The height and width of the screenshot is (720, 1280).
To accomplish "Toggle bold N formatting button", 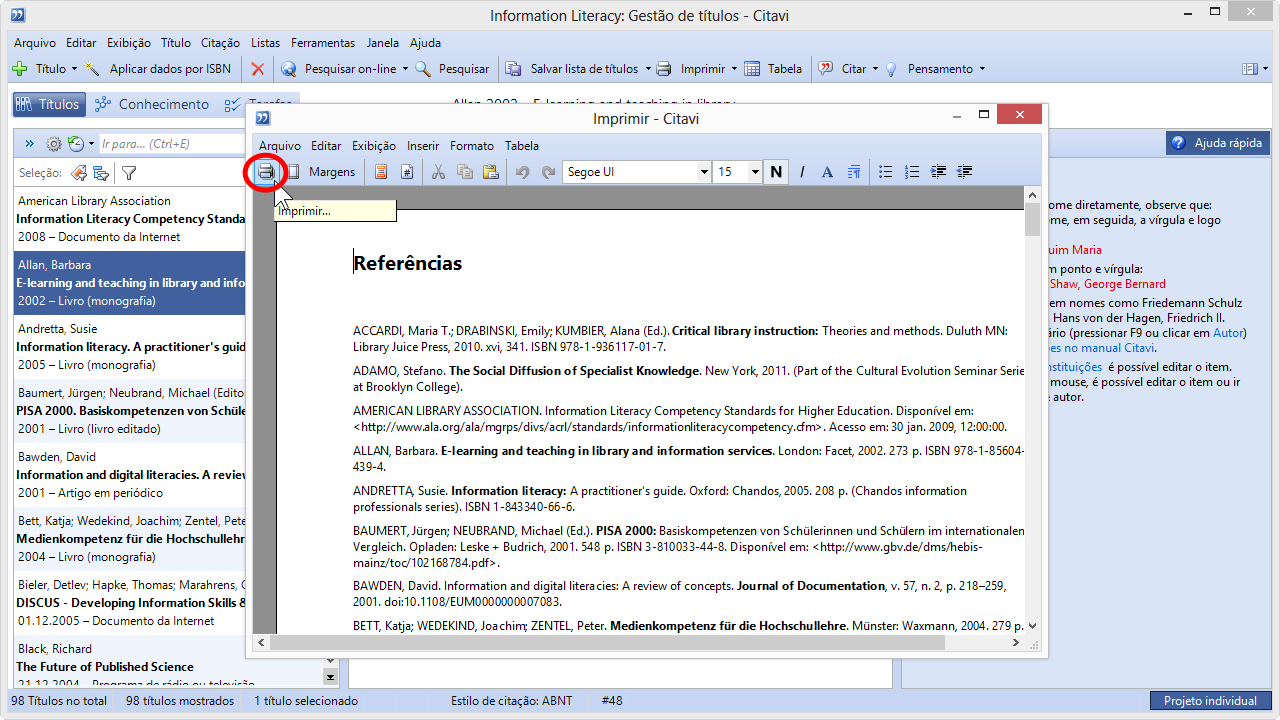I will click(x=776, y=172).
